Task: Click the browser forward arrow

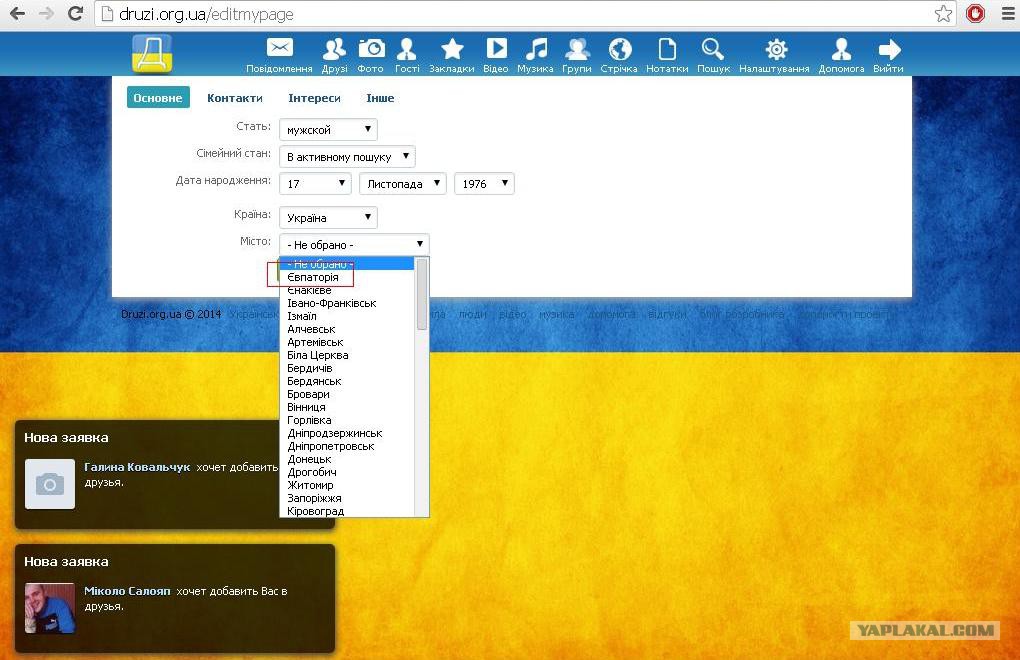Action: [46, 14]
